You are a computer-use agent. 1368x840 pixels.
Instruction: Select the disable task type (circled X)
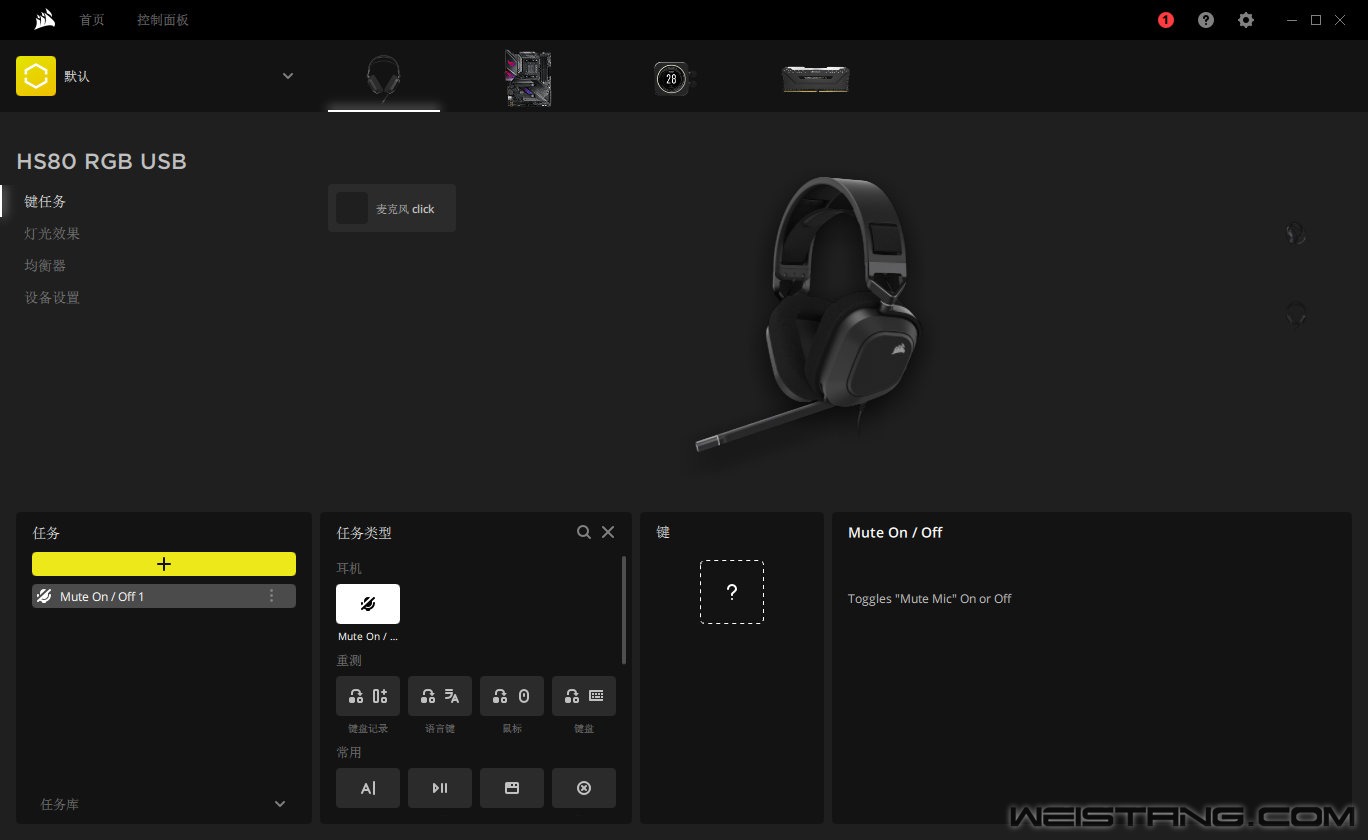pos(584,788)
